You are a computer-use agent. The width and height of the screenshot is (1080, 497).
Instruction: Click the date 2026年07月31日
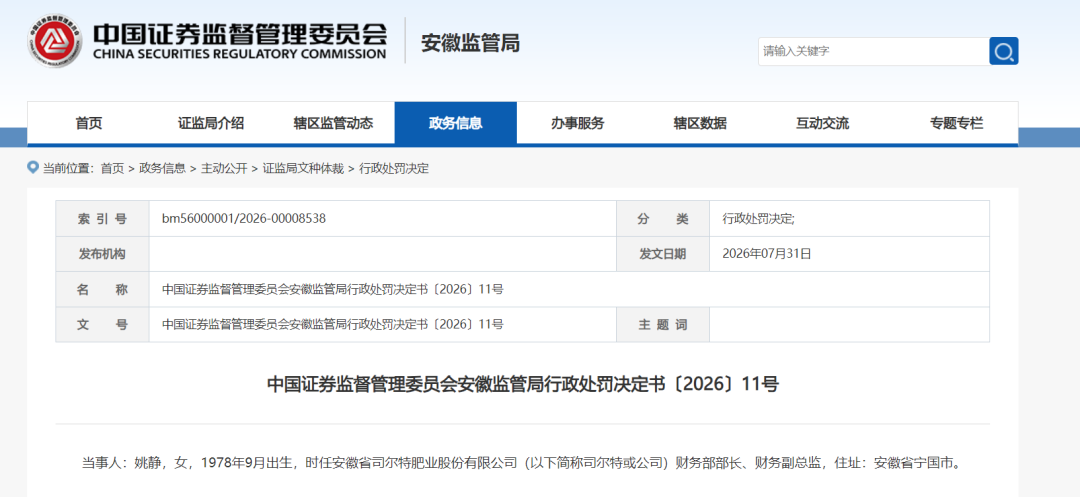coord(767,254)
